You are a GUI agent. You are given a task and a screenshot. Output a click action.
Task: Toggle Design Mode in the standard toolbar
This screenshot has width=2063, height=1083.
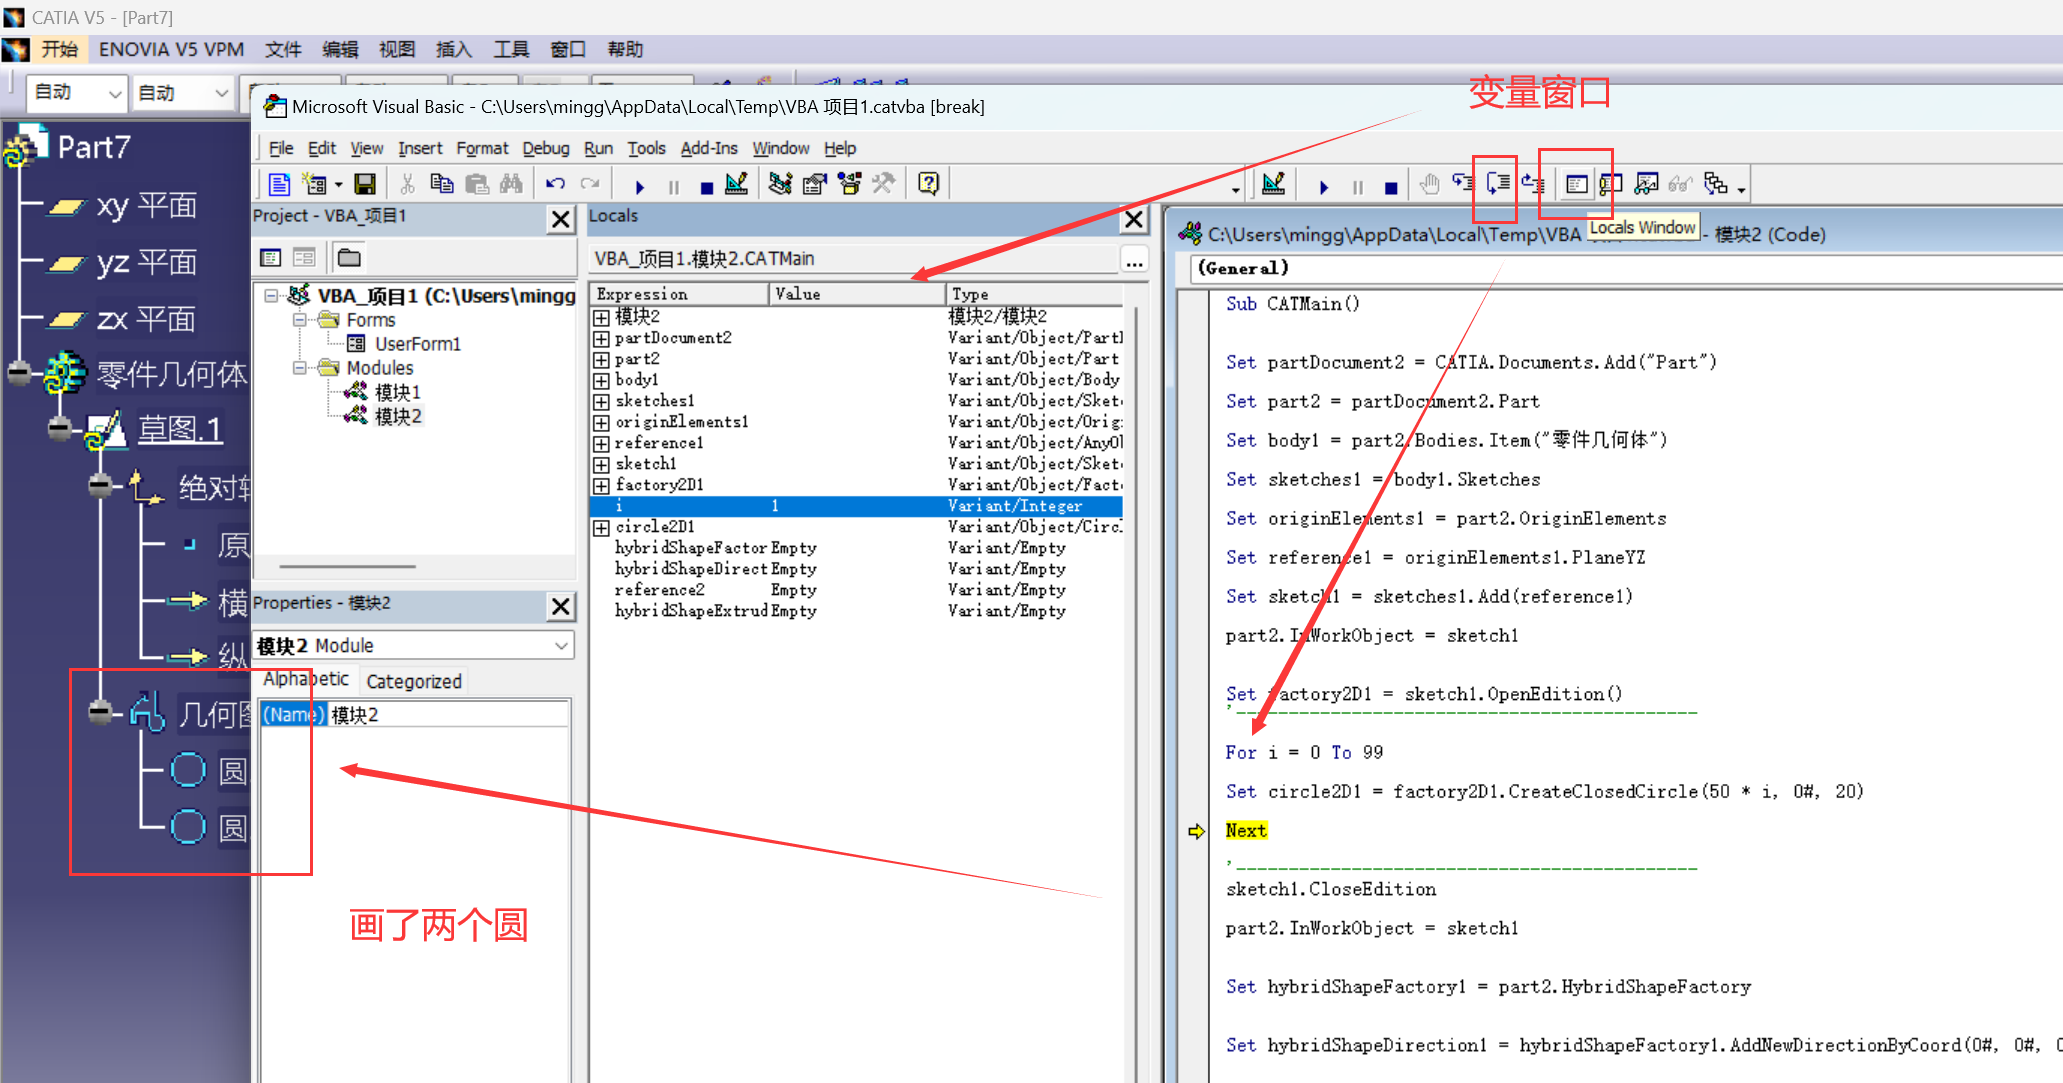click(x=737, y=184)
